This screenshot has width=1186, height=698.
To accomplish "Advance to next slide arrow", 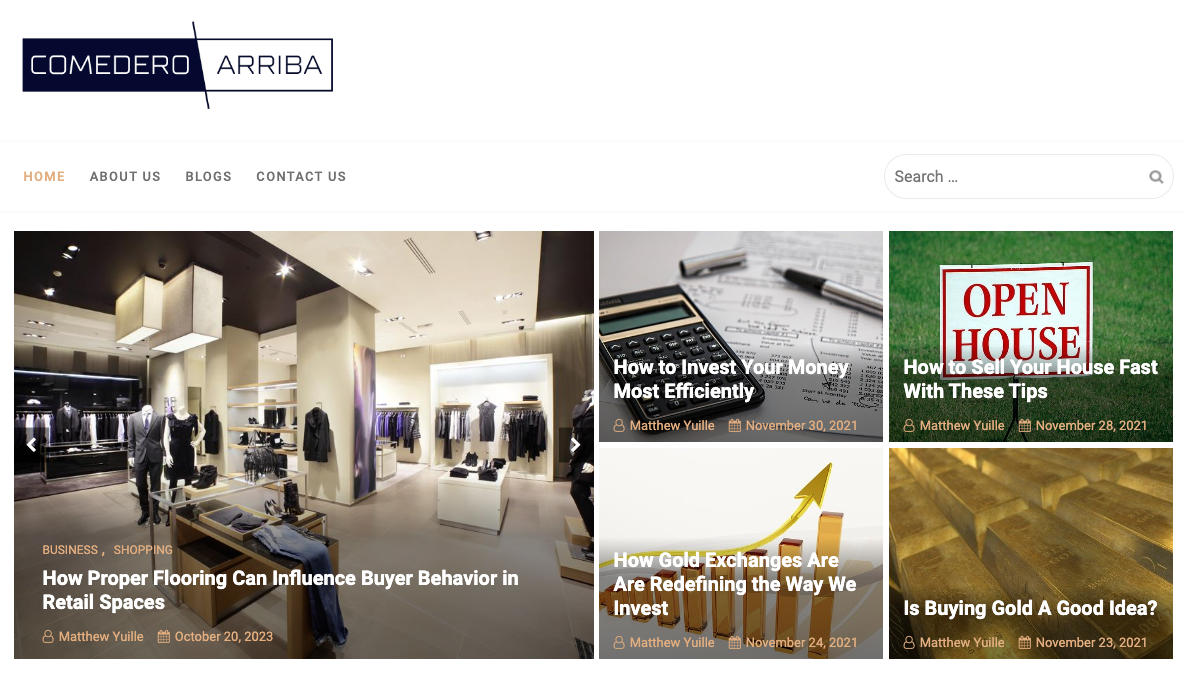I will 576,445.
